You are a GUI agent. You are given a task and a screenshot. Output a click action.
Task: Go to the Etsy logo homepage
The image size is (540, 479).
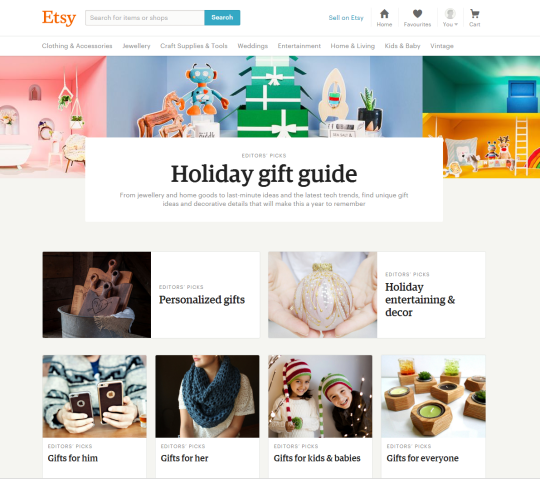pyautogui.click(x=59, y=18)
